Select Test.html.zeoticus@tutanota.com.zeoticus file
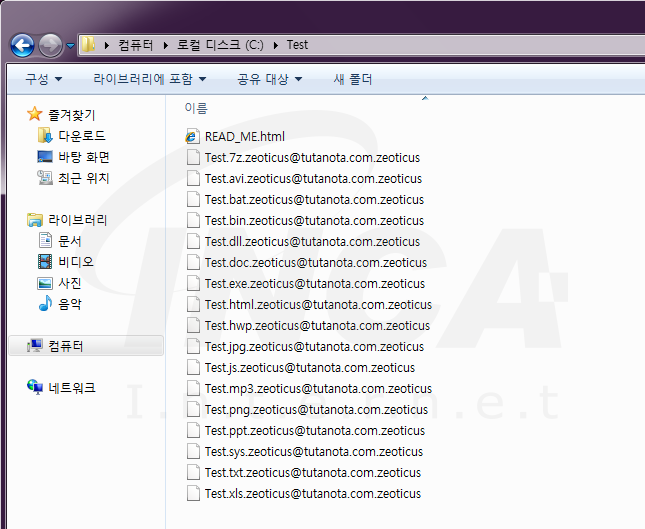 [x=318, y=304]
